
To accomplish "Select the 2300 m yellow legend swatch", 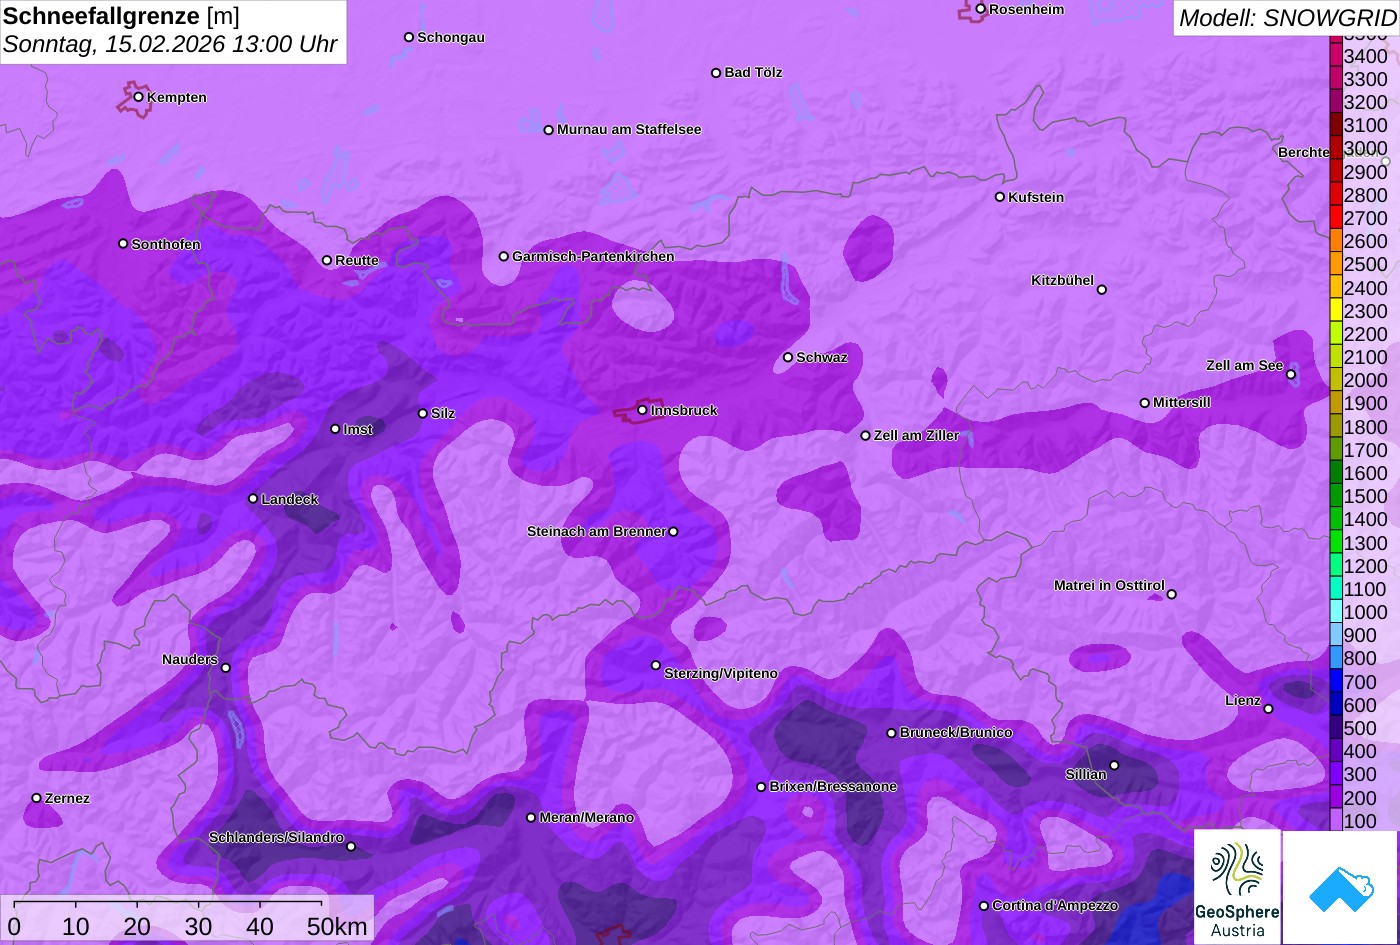I will [x=1335, y=311].
